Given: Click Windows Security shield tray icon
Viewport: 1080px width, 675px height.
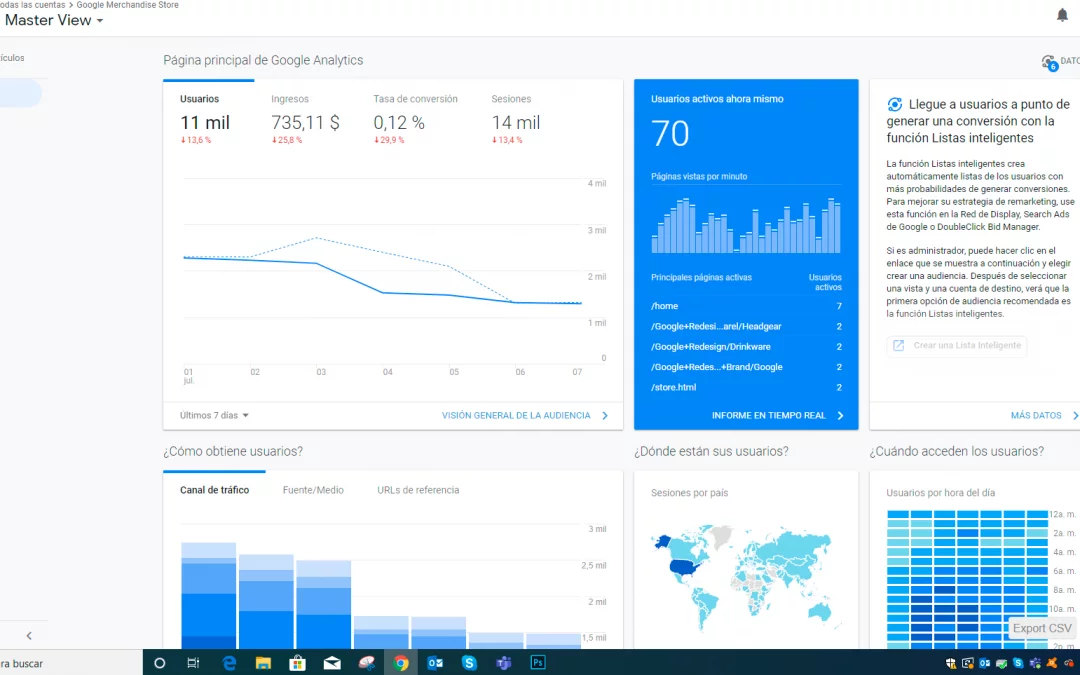Looking at the screenshot, I should pos(951,663).
